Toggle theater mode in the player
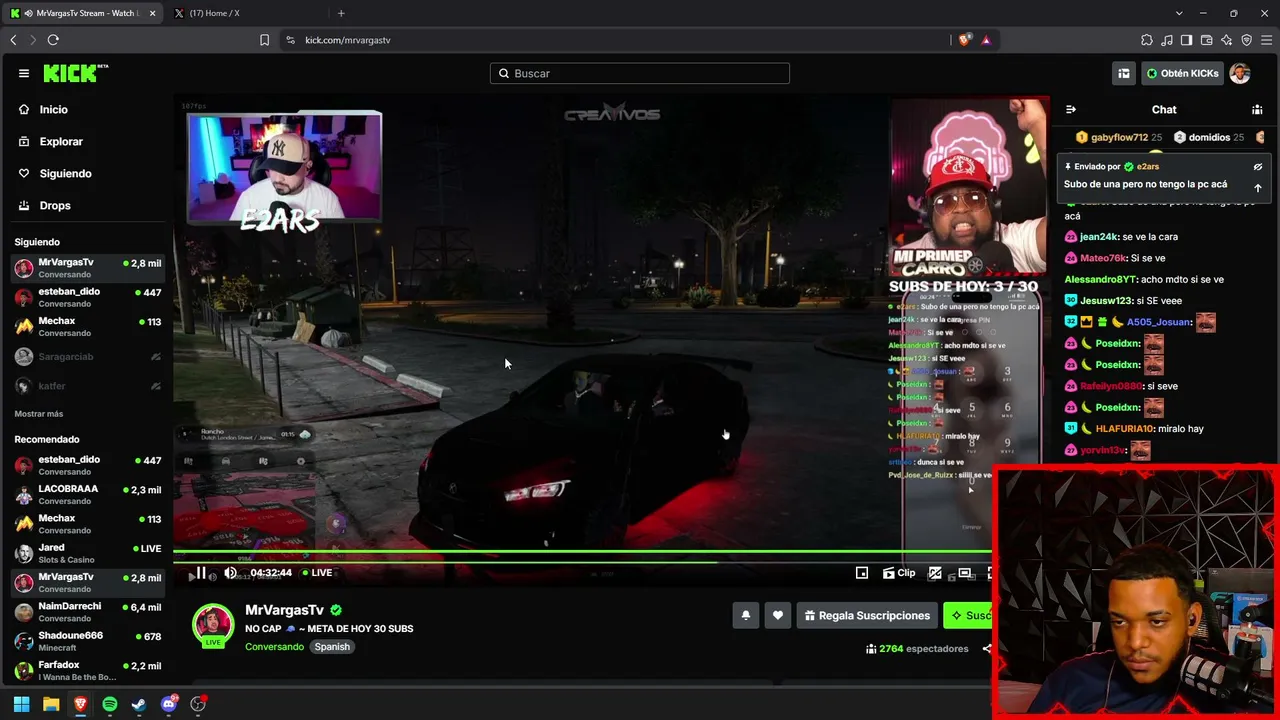Screen dimensions: 1280x720 coord(965,573)
